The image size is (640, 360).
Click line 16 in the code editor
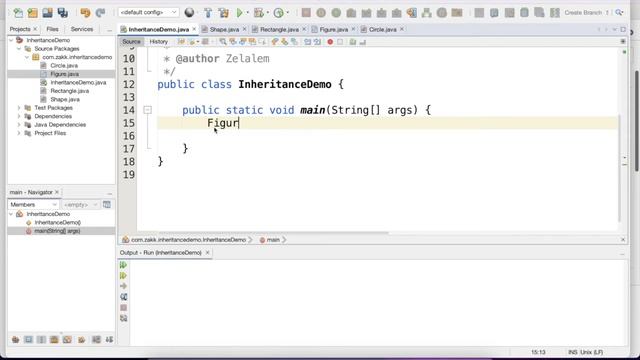pos(388,136)
